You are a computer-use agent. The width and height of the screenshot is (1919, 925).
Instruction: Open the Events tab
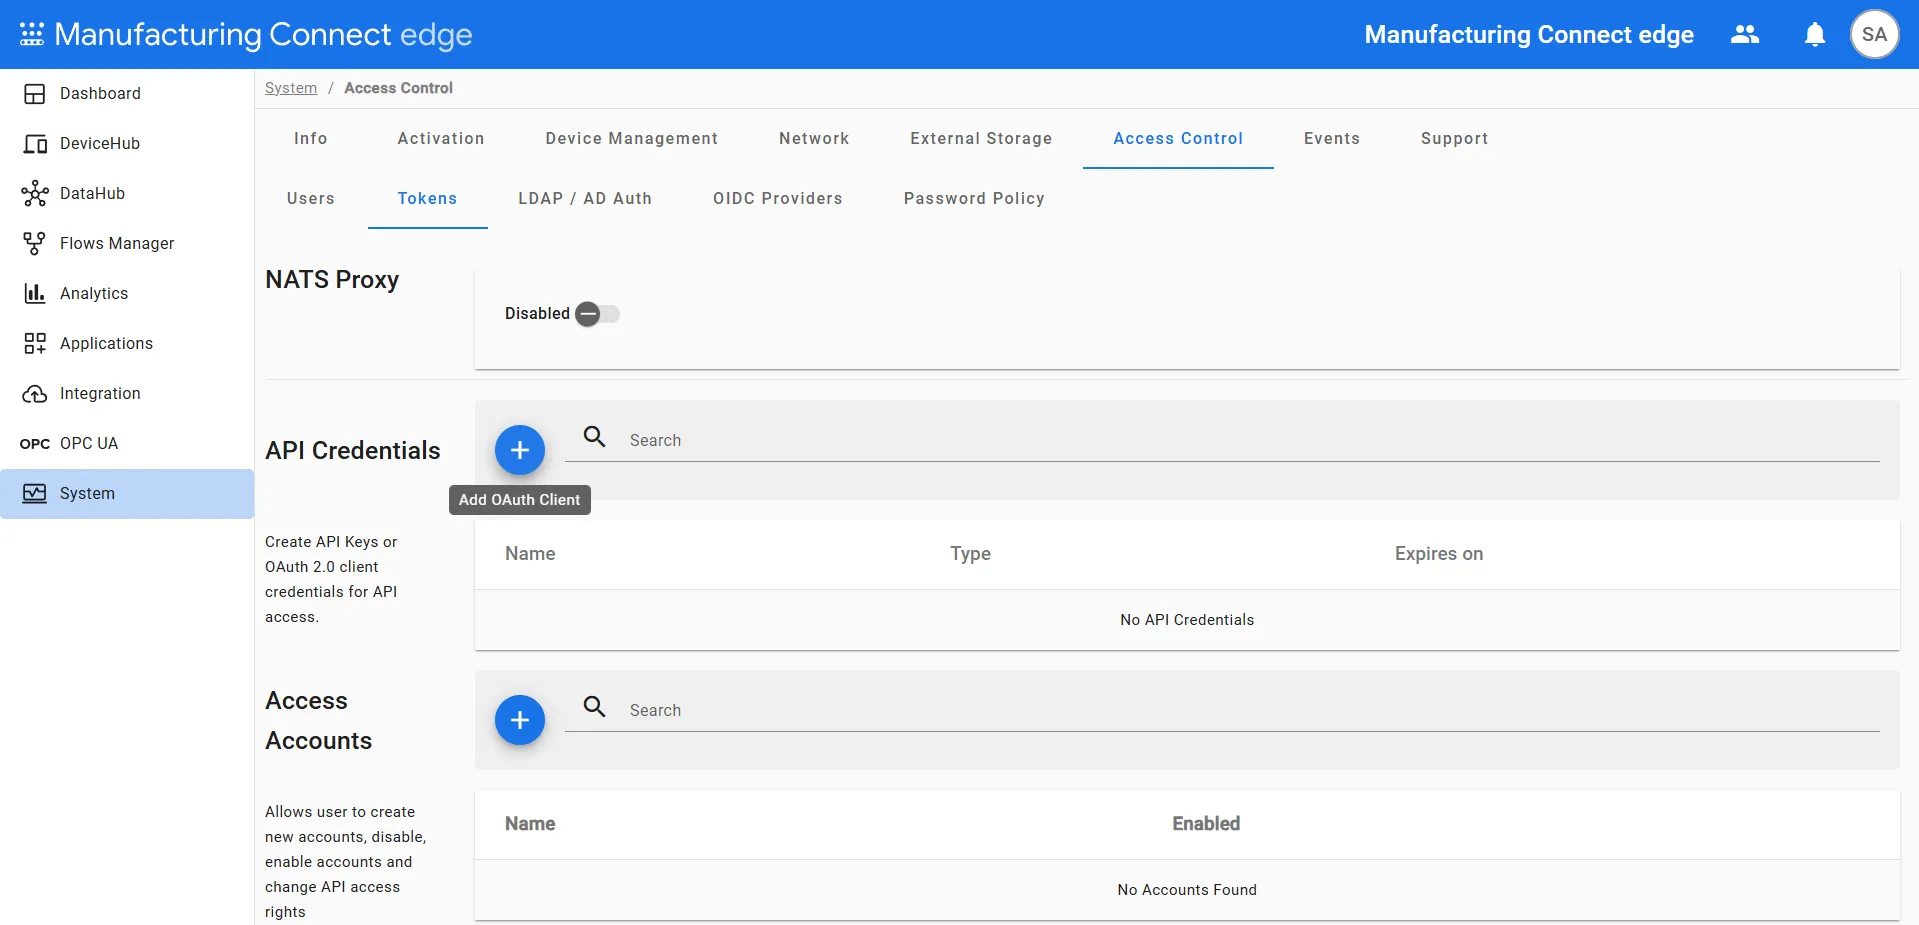(x=1332, y=139)
